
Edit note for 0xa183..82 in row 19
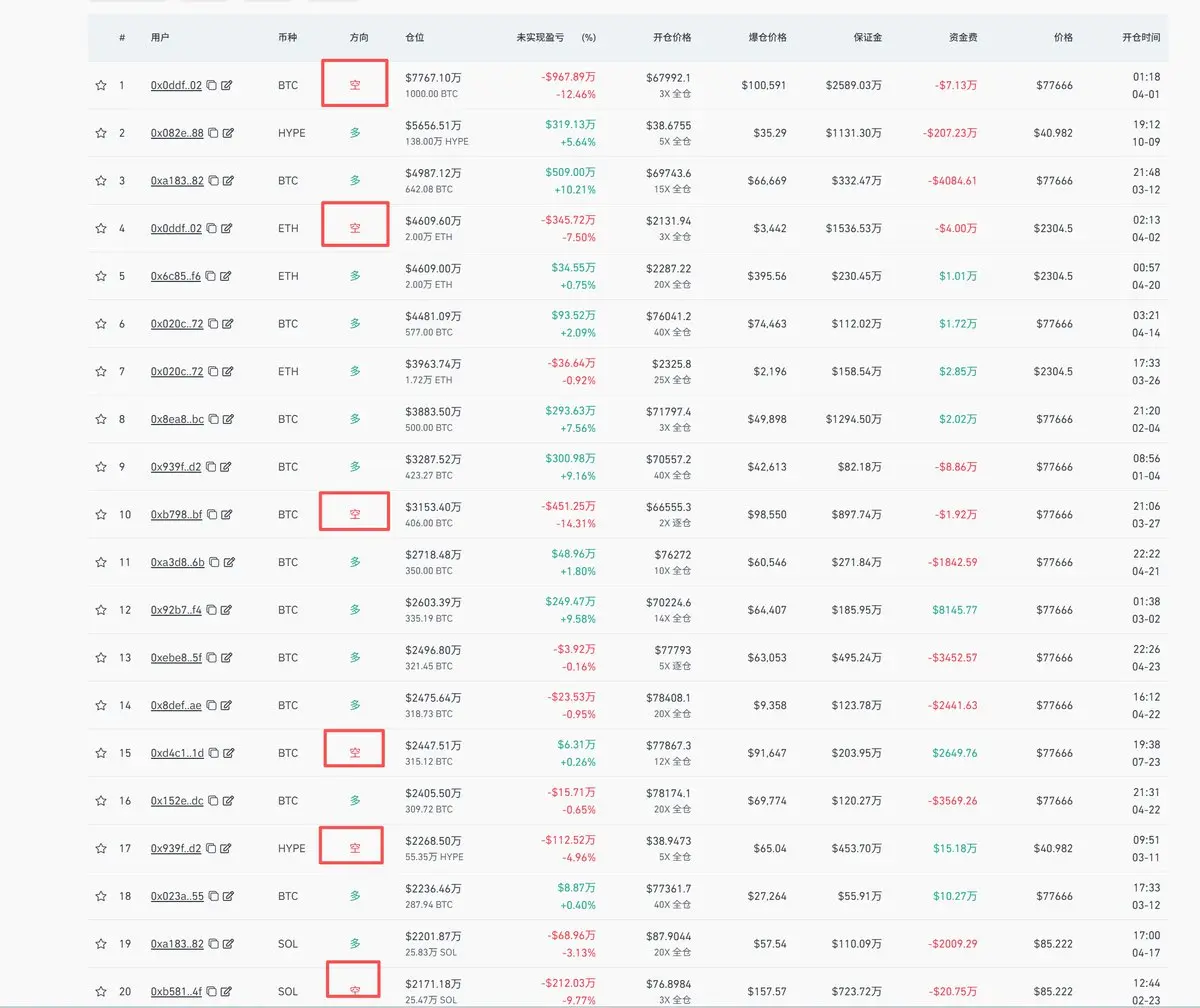pos(227,944)
